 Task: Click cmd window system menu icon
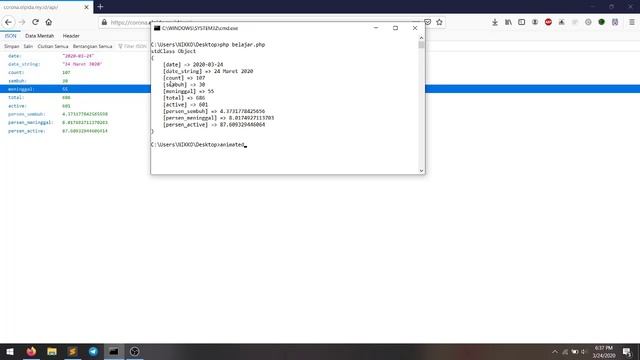coord(157,28)
